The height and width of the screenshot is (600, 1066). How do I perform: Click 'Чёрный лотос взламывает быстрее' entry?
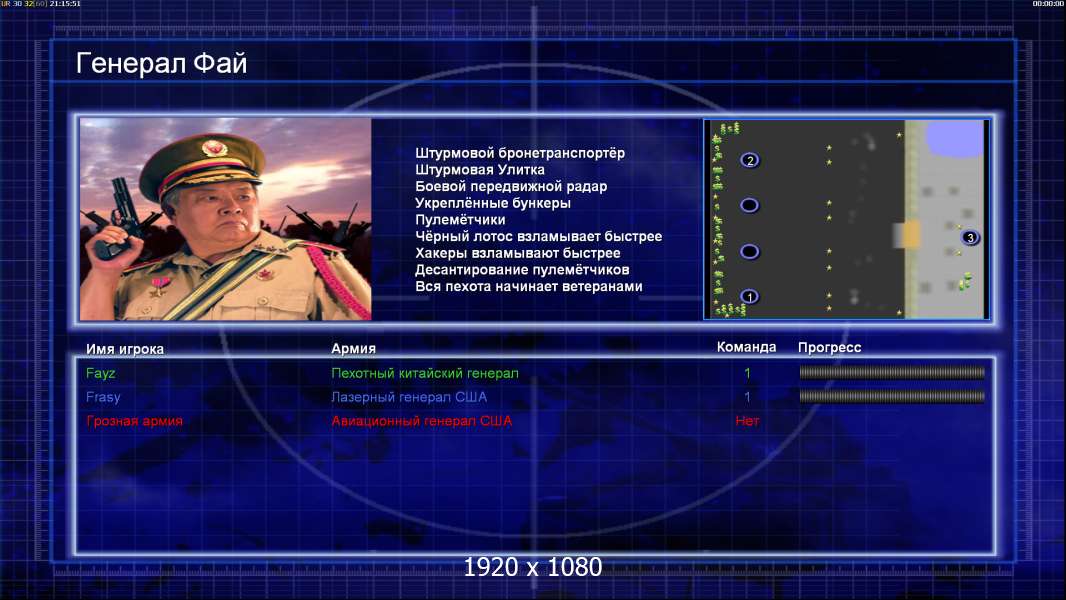point(538,236)
